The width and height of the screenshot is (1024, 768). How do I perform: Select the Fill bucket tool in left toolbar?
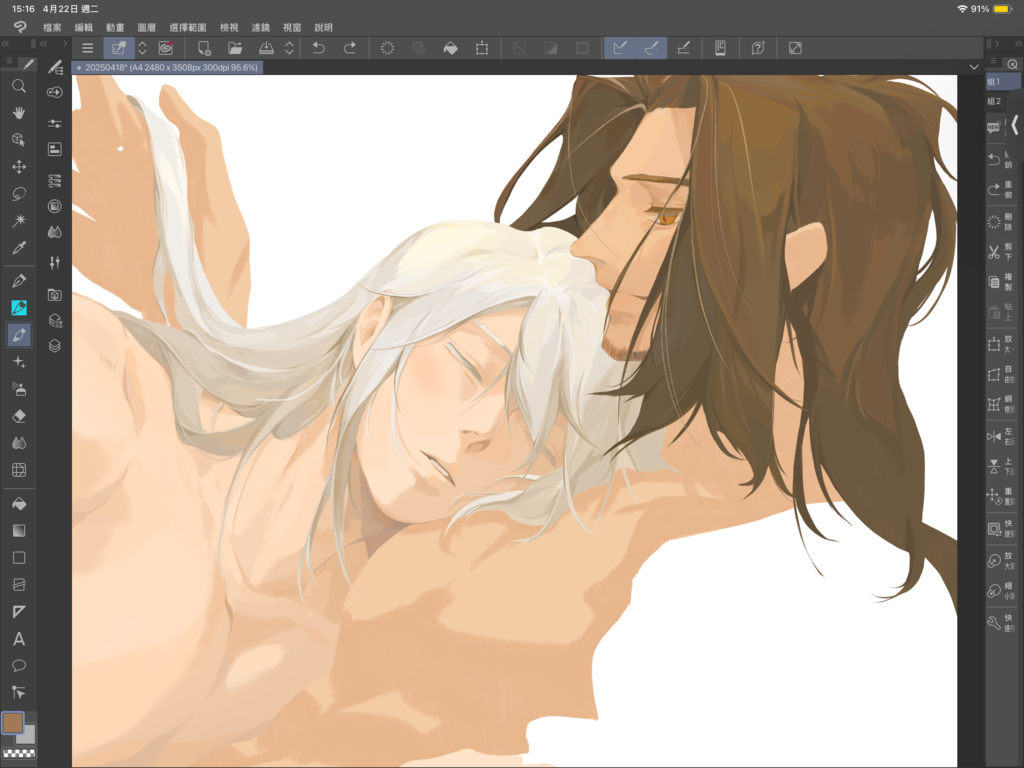19,504
